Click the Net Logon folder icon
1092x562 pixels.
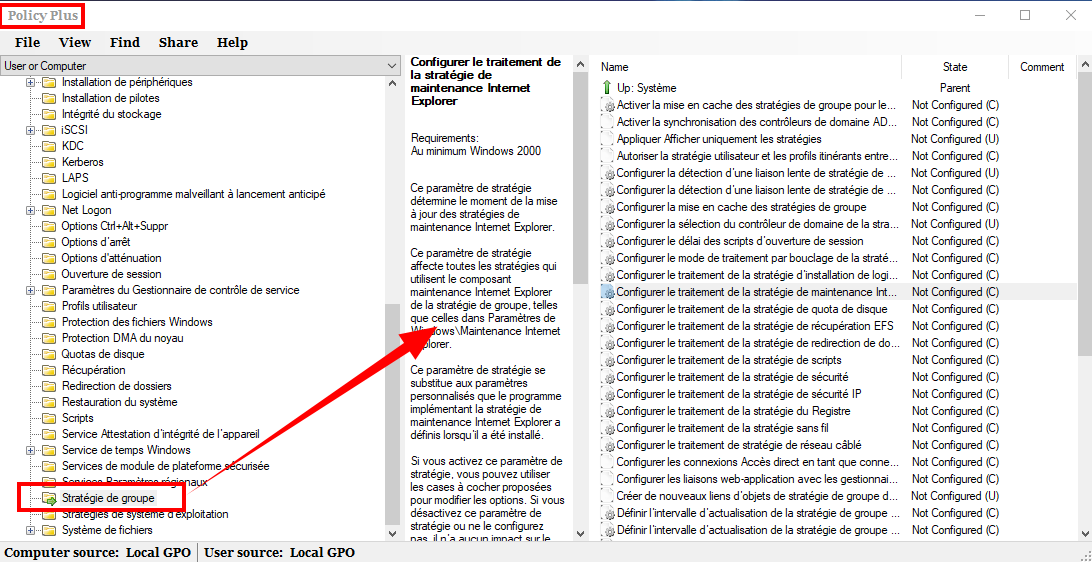click(x=49, y=210)
